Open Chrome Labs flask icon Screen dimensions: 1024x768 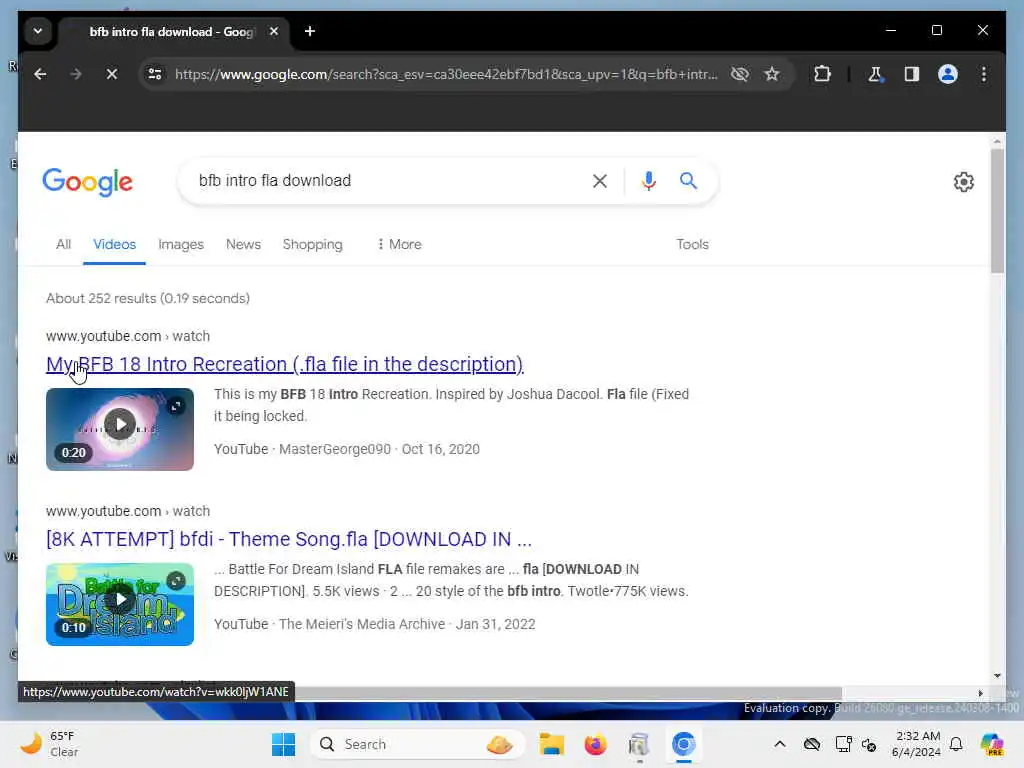coord(875,74)
